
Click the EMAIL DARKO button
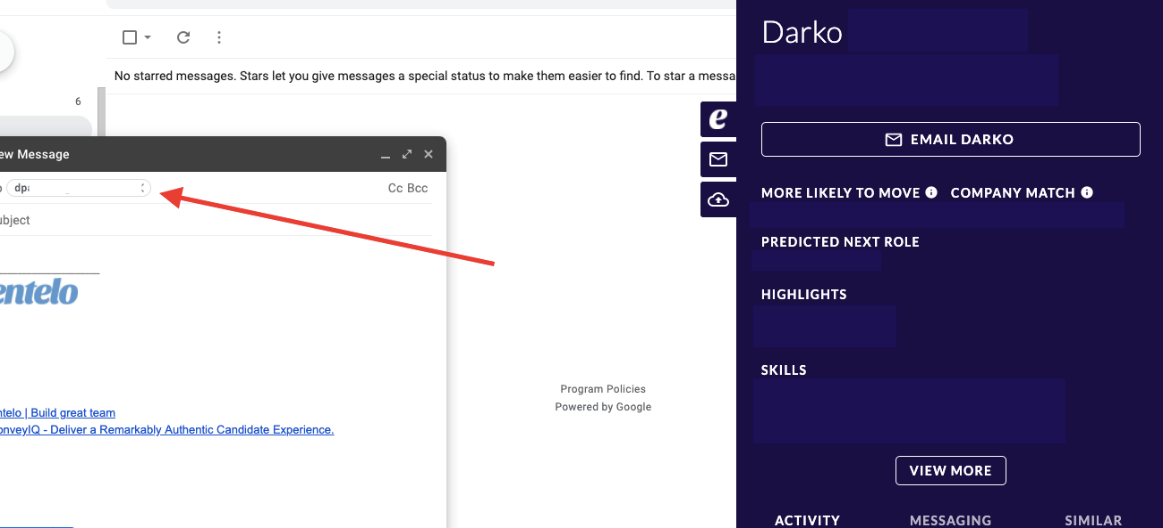pyautogui.click(x=950, y=139)
